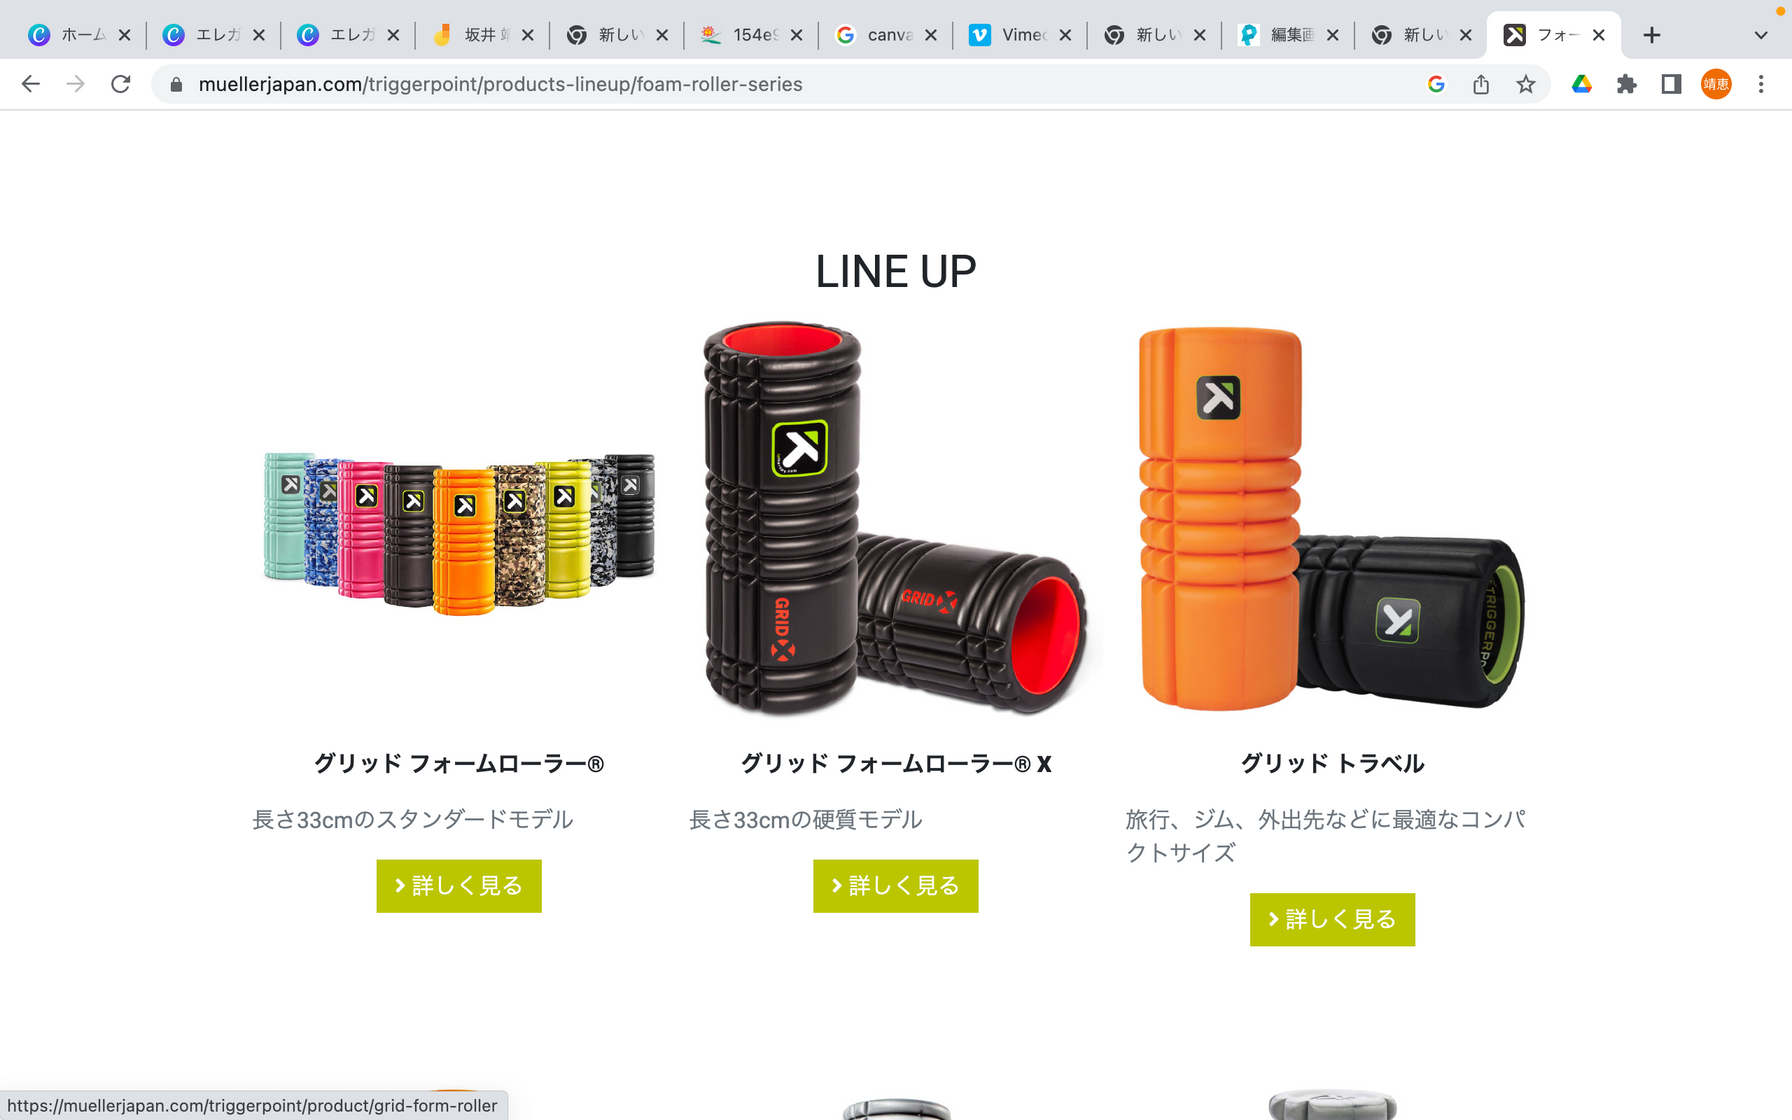Open the share page icon
This screenshot has height=1120, width=1792.
point(1481,84)
